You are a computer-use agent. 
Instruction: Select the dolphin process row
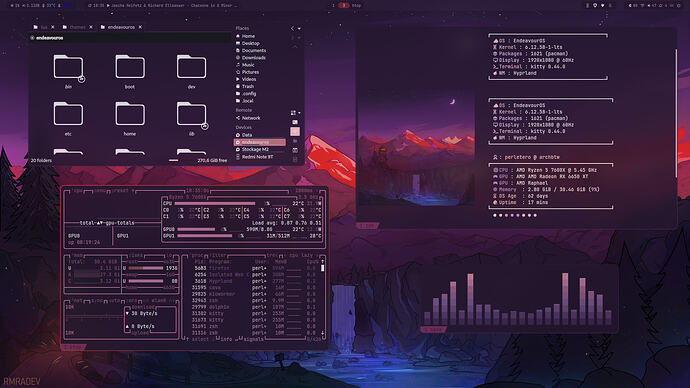click(255, 307)
